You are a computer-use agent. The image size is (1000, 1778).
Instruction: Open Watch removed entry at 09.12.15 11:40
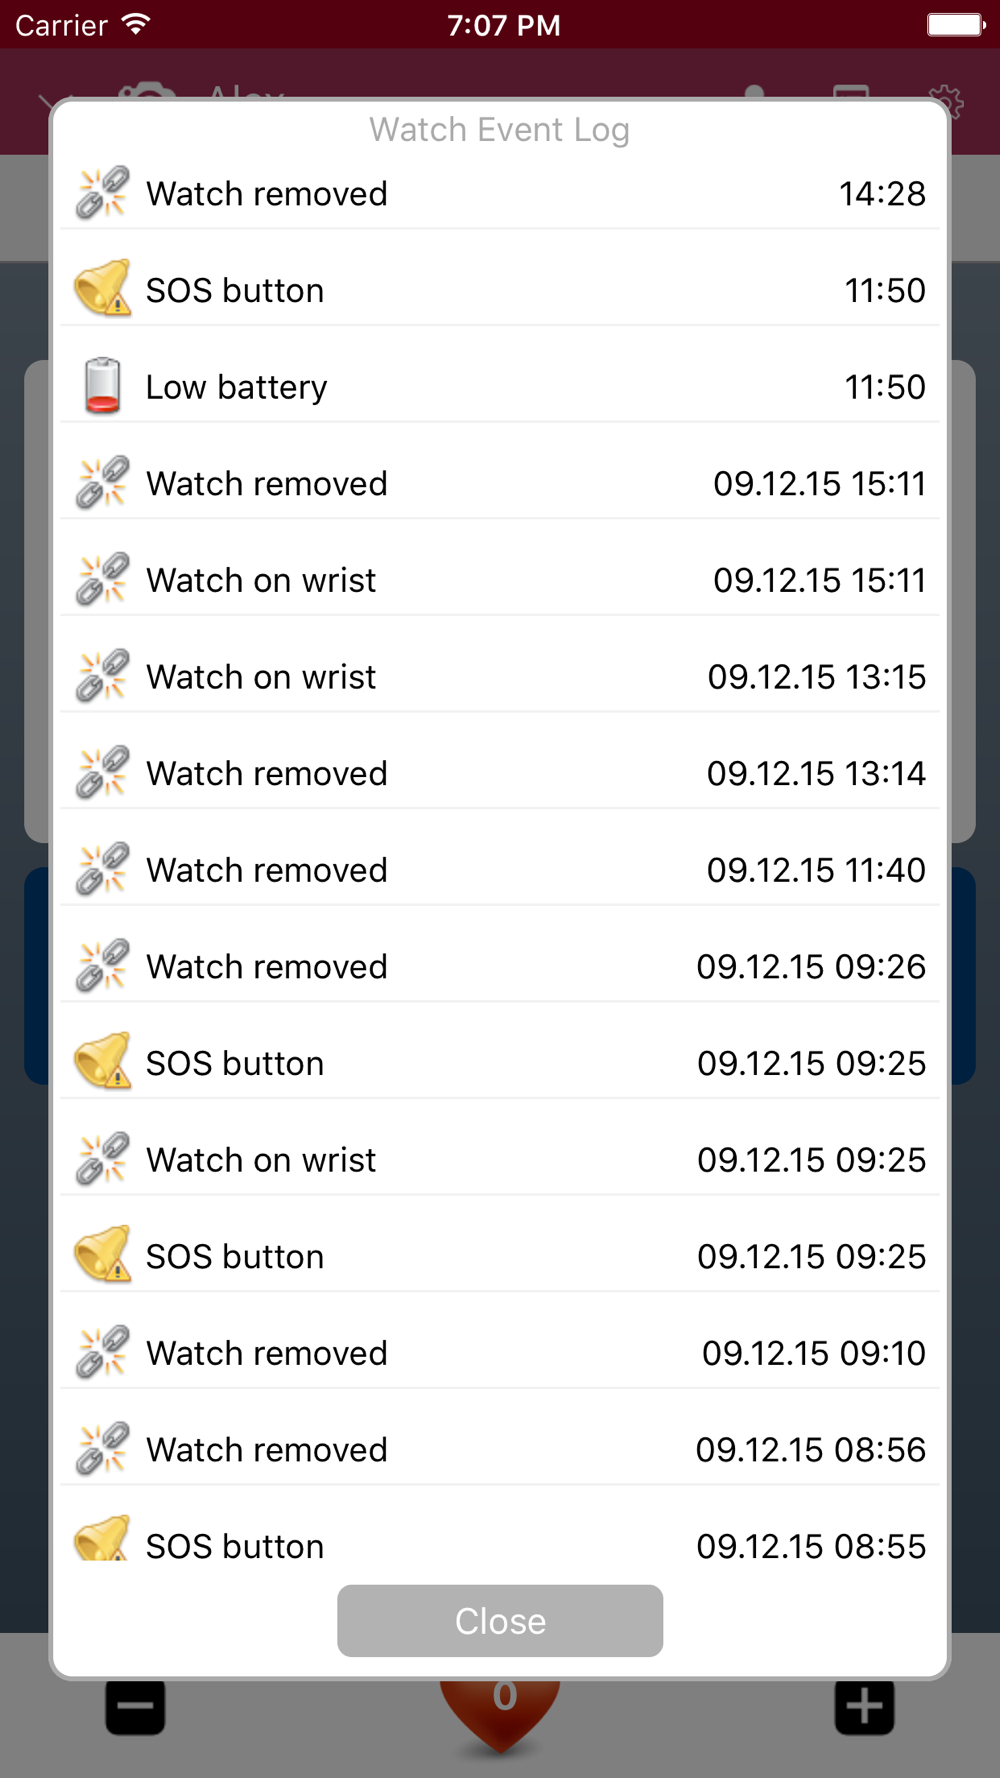tap(500, 870)
